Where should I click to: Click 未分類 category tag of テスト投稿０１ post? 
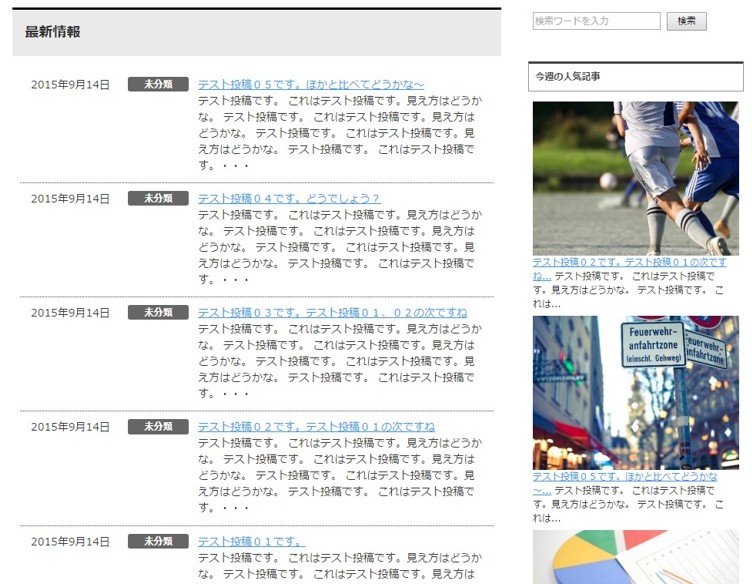pyautogui.click(x=158, y=541)
